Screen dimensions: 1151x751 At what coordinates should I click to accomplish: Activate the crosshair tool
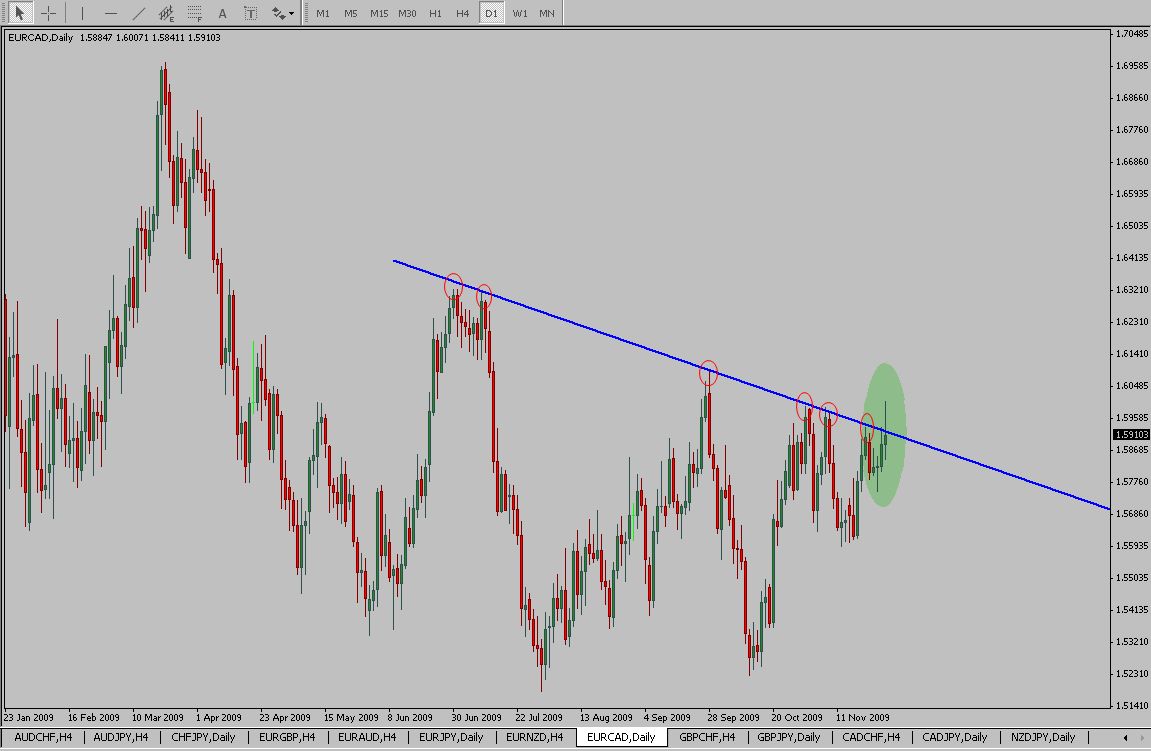click(x=47, y=14)
